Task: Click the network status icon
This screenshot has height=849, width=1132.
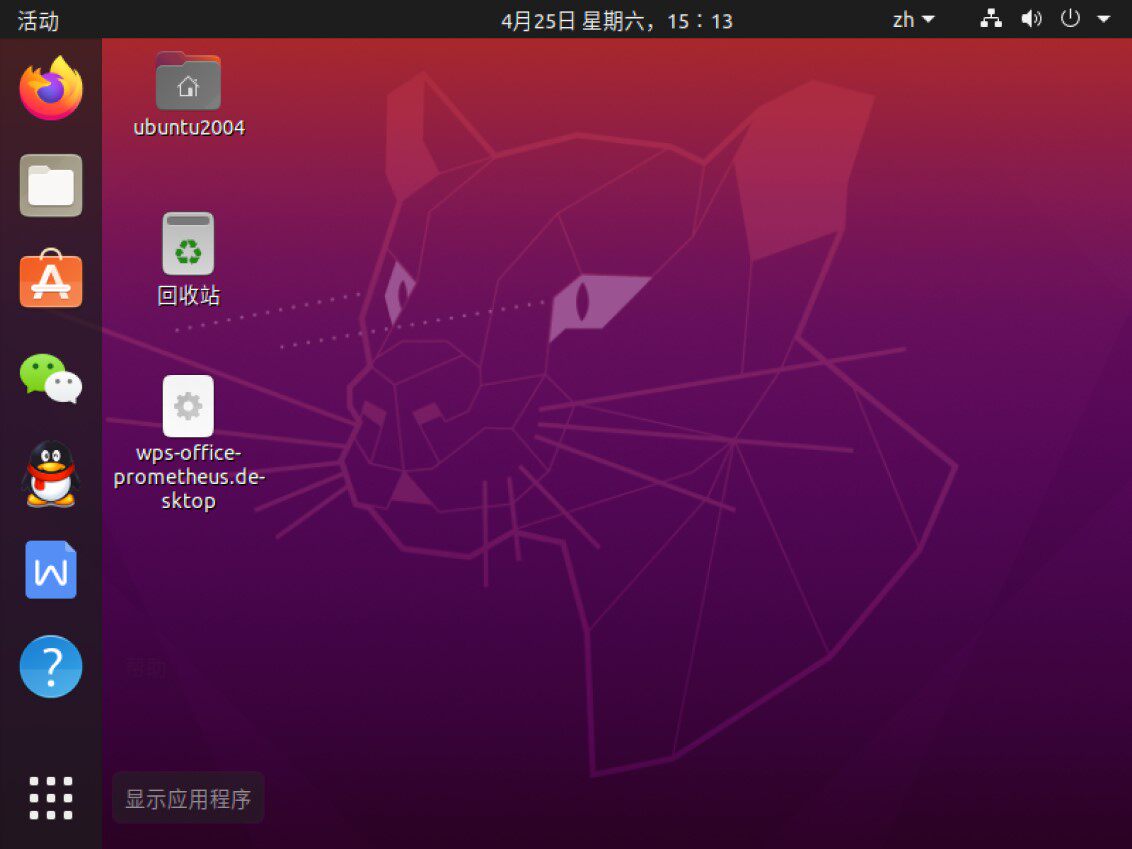Action: coord(990,19)
